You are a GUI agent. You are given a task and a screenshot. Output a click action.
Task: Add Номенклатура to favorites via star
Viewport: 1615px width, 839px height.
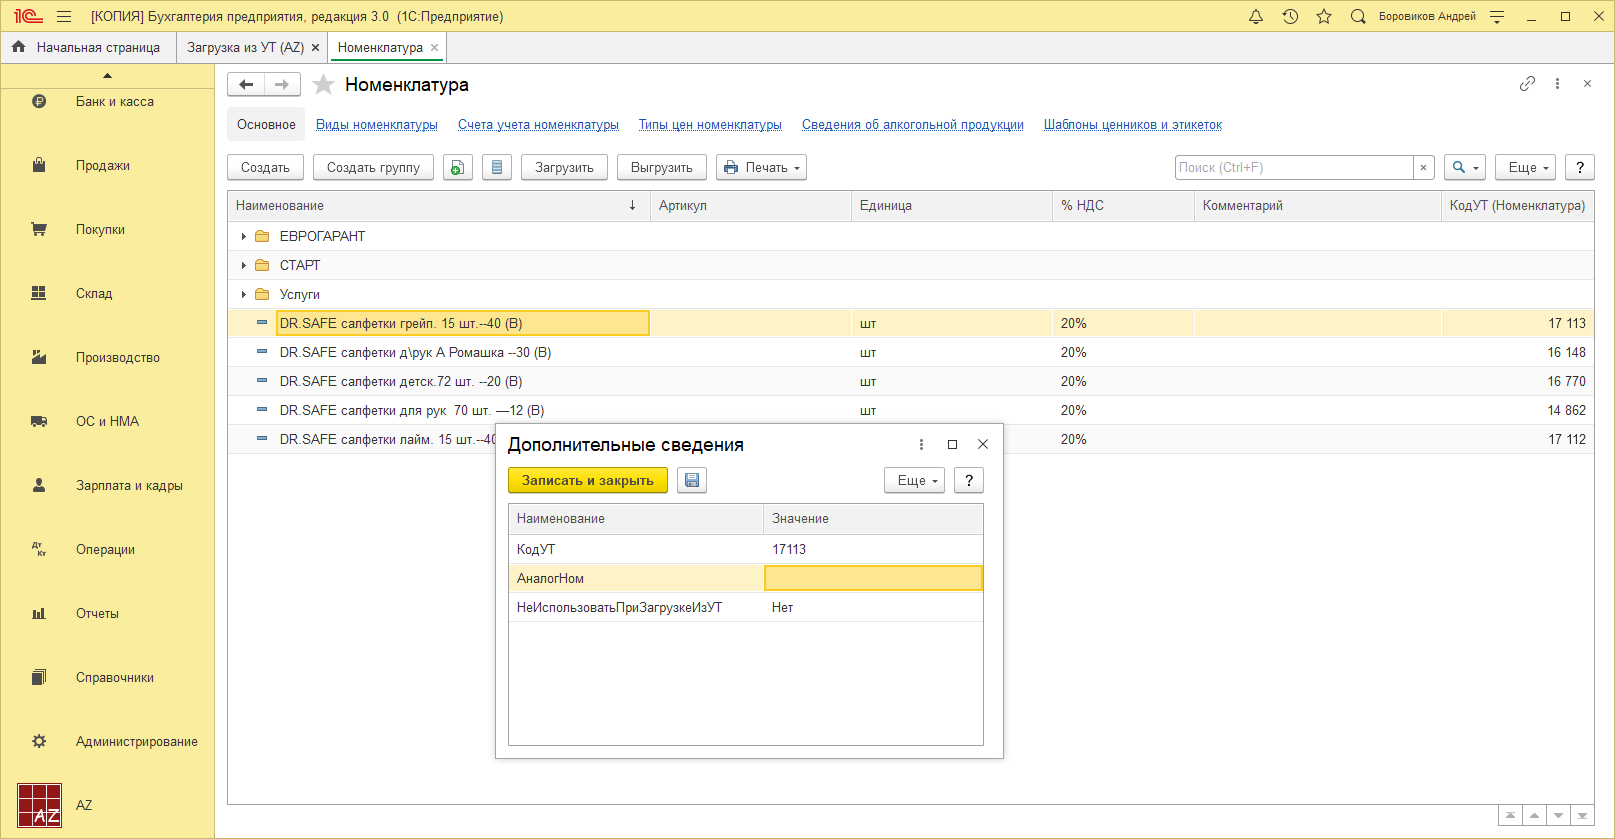pos(323,85)
